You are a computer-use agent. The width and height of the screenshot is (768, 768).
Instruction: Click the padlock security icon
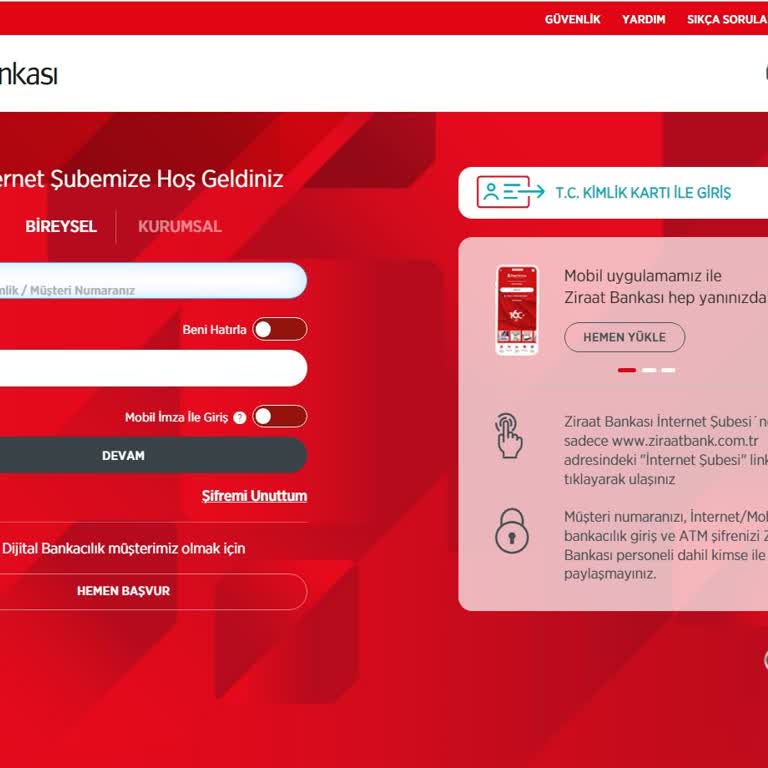[512, 531]
